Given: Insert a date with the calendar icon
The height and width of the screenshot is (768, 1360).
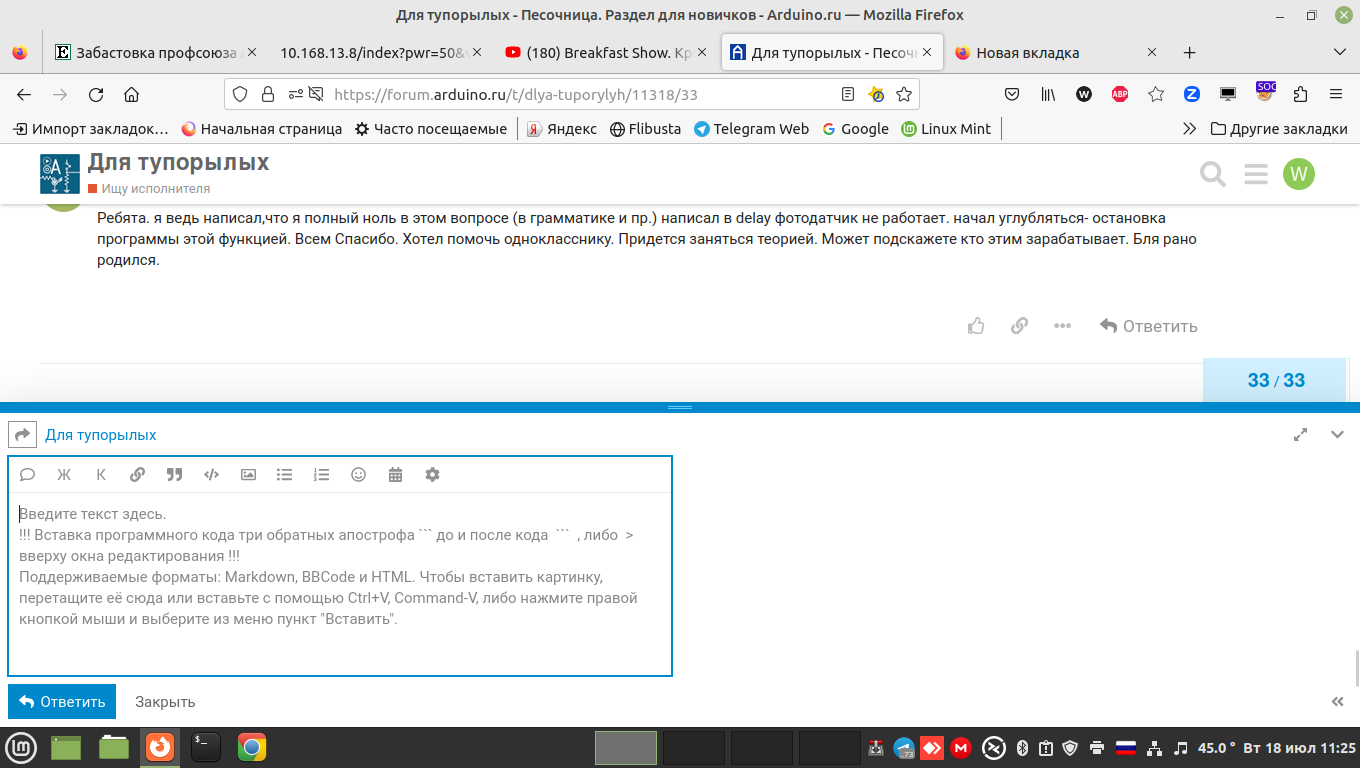Looking at the screenshot, I should [x=395, y=475].
